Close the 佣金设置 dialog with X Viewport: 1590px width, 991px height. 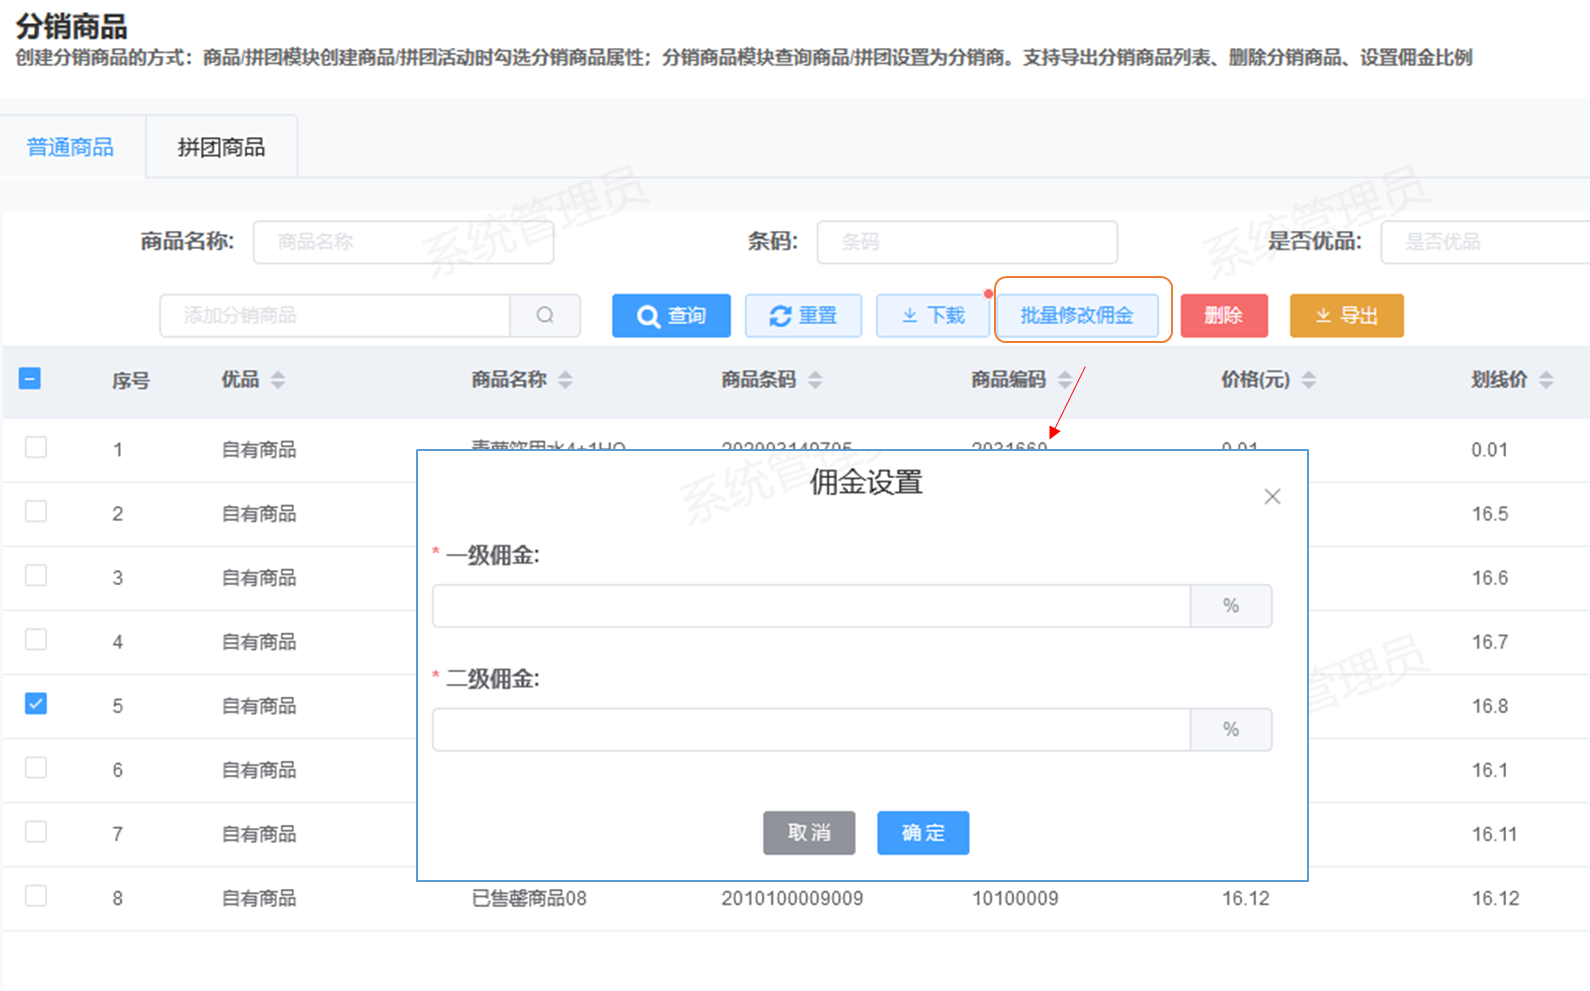(1272, 497)
